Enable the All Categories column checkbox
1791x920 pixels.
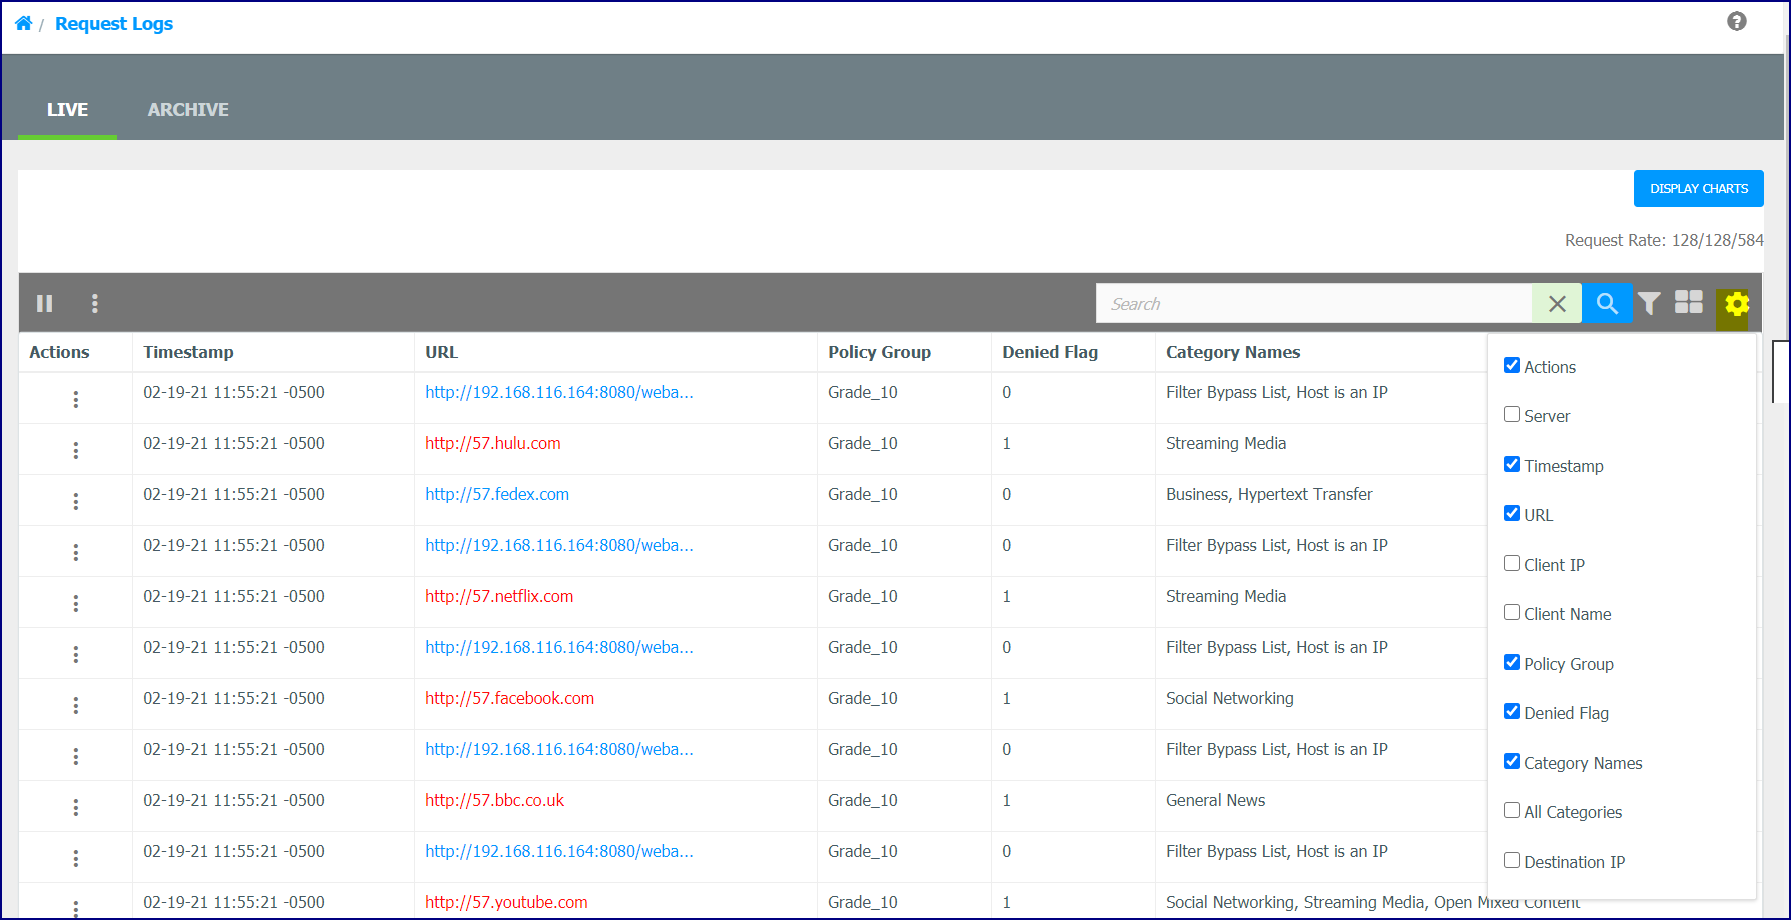tap(1512, 811)
